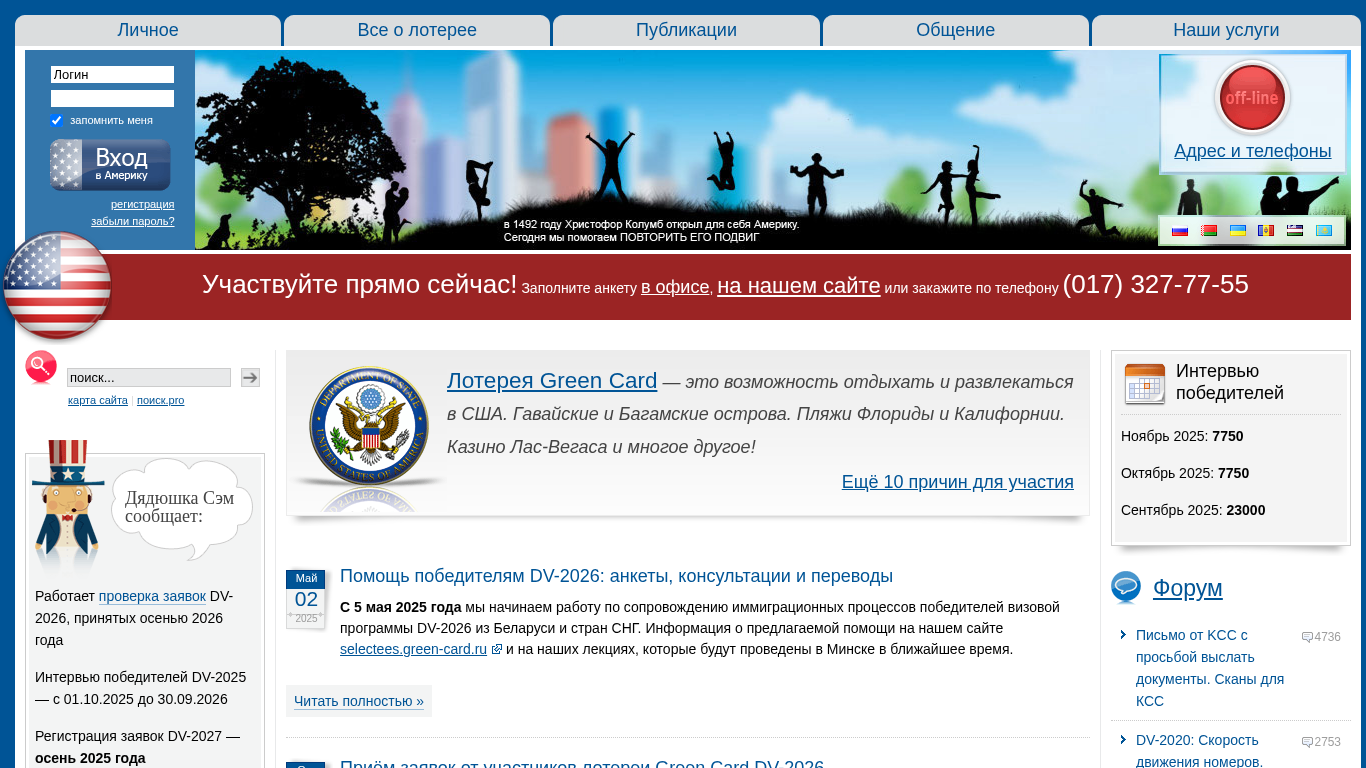This screenshot has width=1366, height=768.
Task: Open 'Адрес и телефоны' link
Action: click(x=1252, y=151)
